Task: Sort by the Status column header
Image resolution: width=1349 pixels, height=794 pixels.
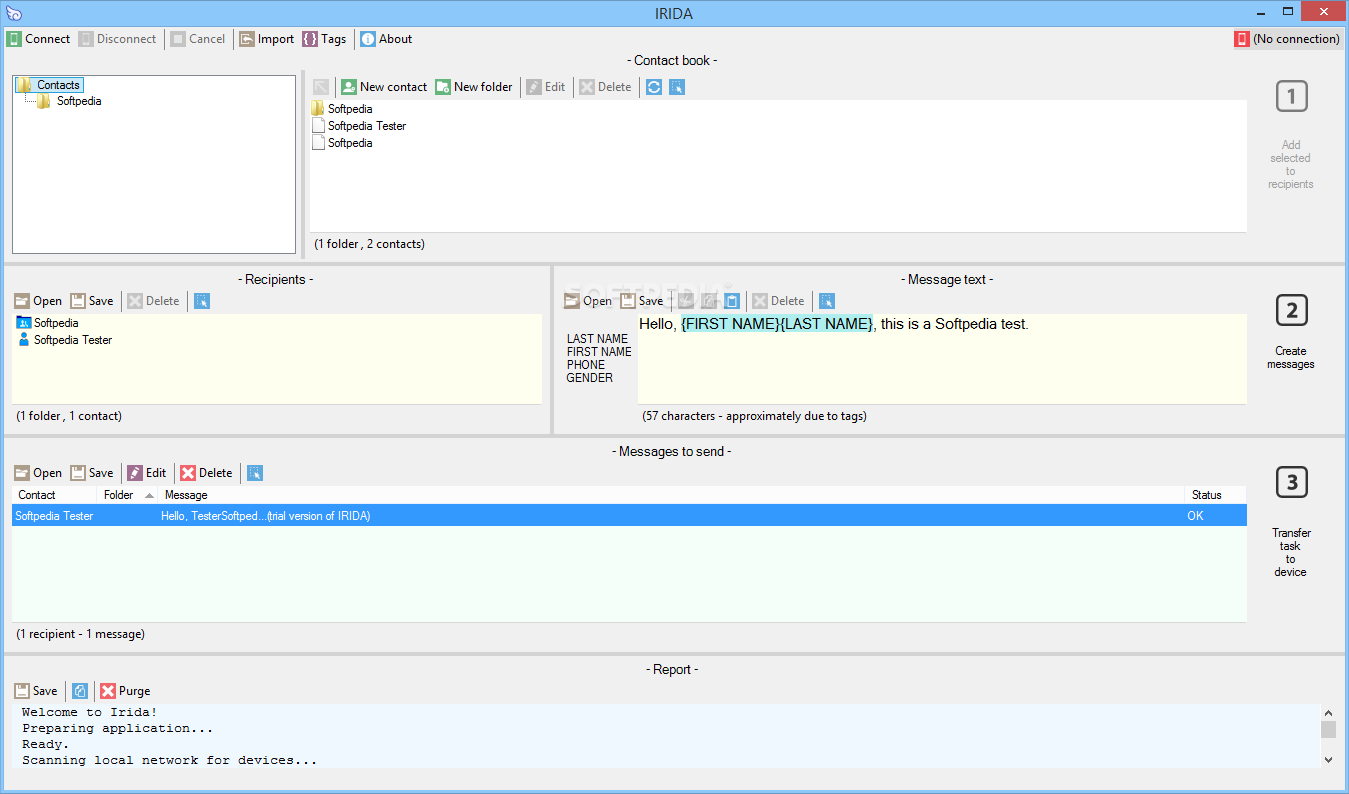Action: coord(1215,495)
